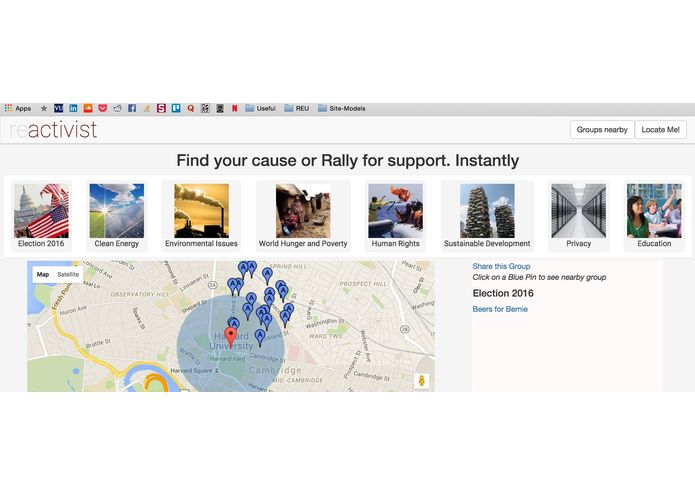Open the Beers for Bernie group link
This screenshot has height=494, width=695.
point(500,309)
